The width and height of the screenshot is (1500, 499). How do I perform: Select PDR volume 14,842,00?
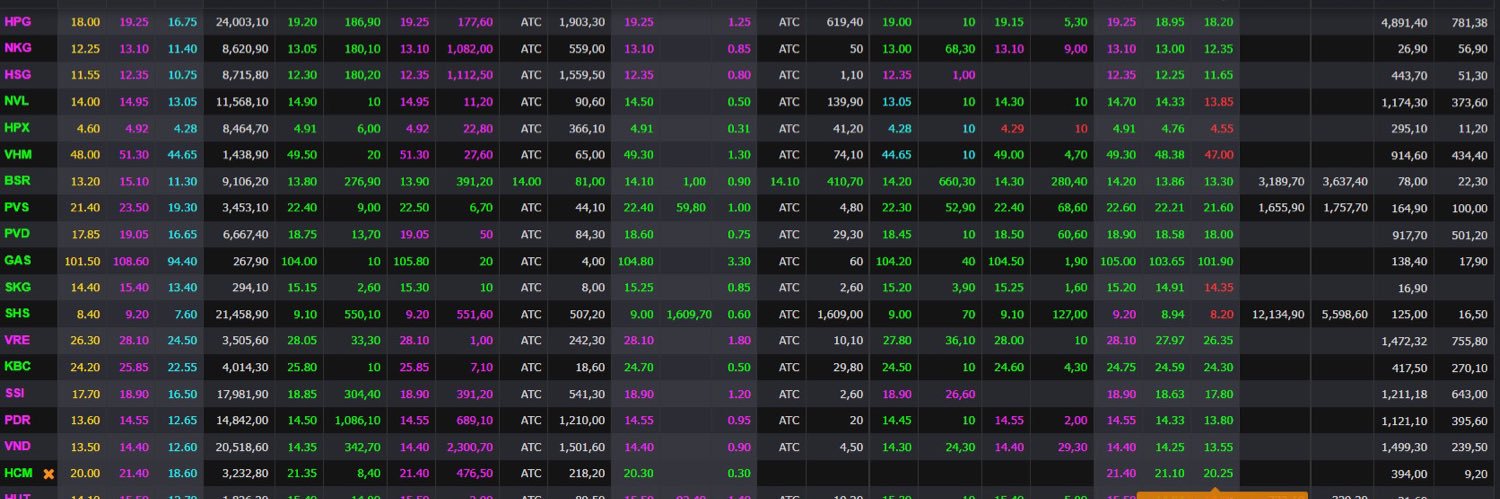pos(241,420)
